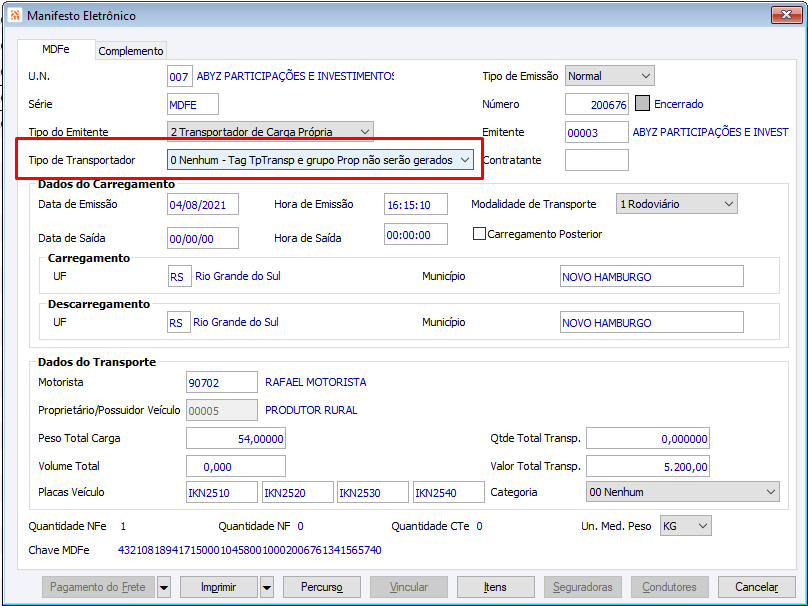Open the Condutores button
The height and width of the screenshot is (606, 808).
click(669, 587)
